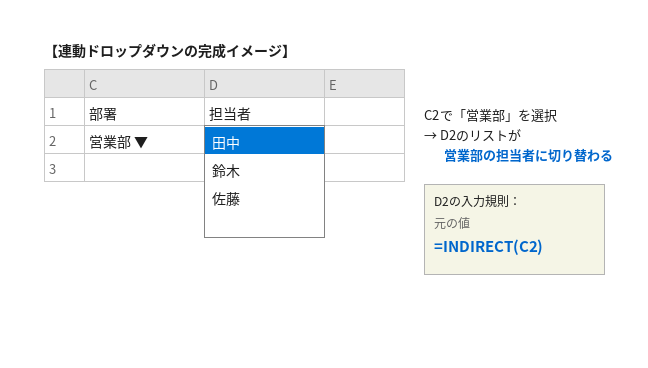This screenshot has height=368, width=648.
Task: Select empty cell C3
Action: pyautogui.click(x=144, y=168)
